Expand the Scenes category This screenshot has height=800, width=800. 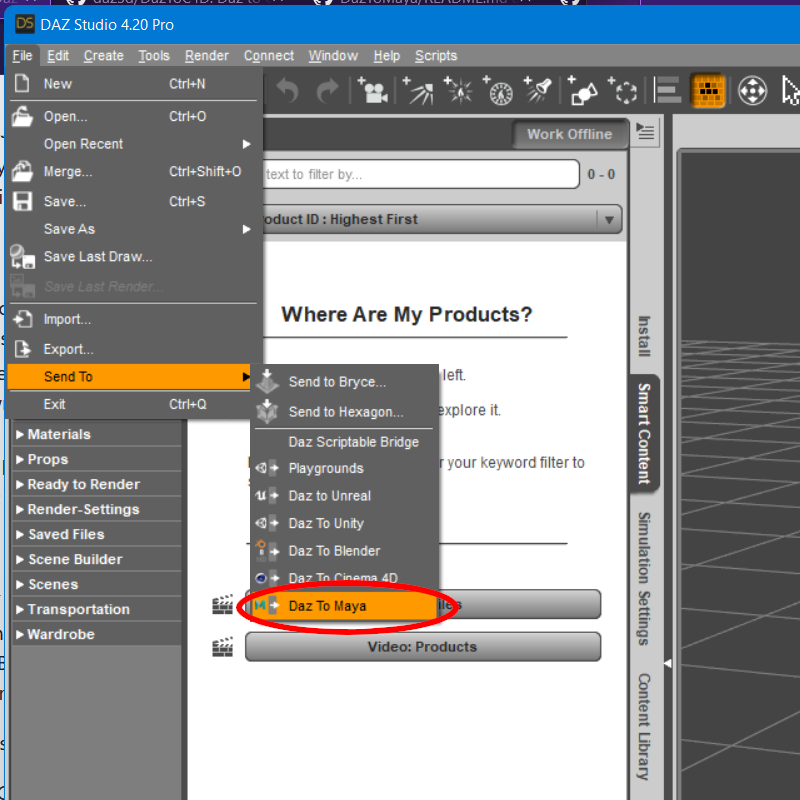click(96, 584)
